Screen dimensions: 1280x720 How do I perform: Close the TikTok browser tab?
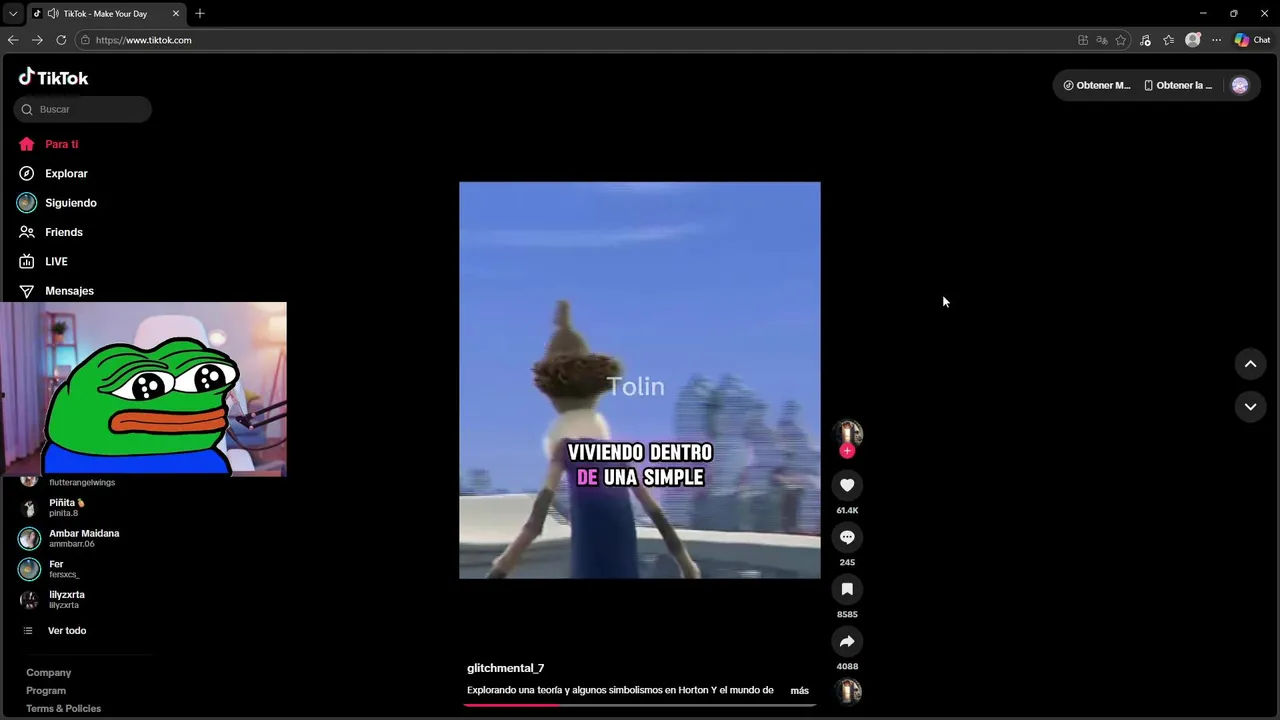click(176, 13)
